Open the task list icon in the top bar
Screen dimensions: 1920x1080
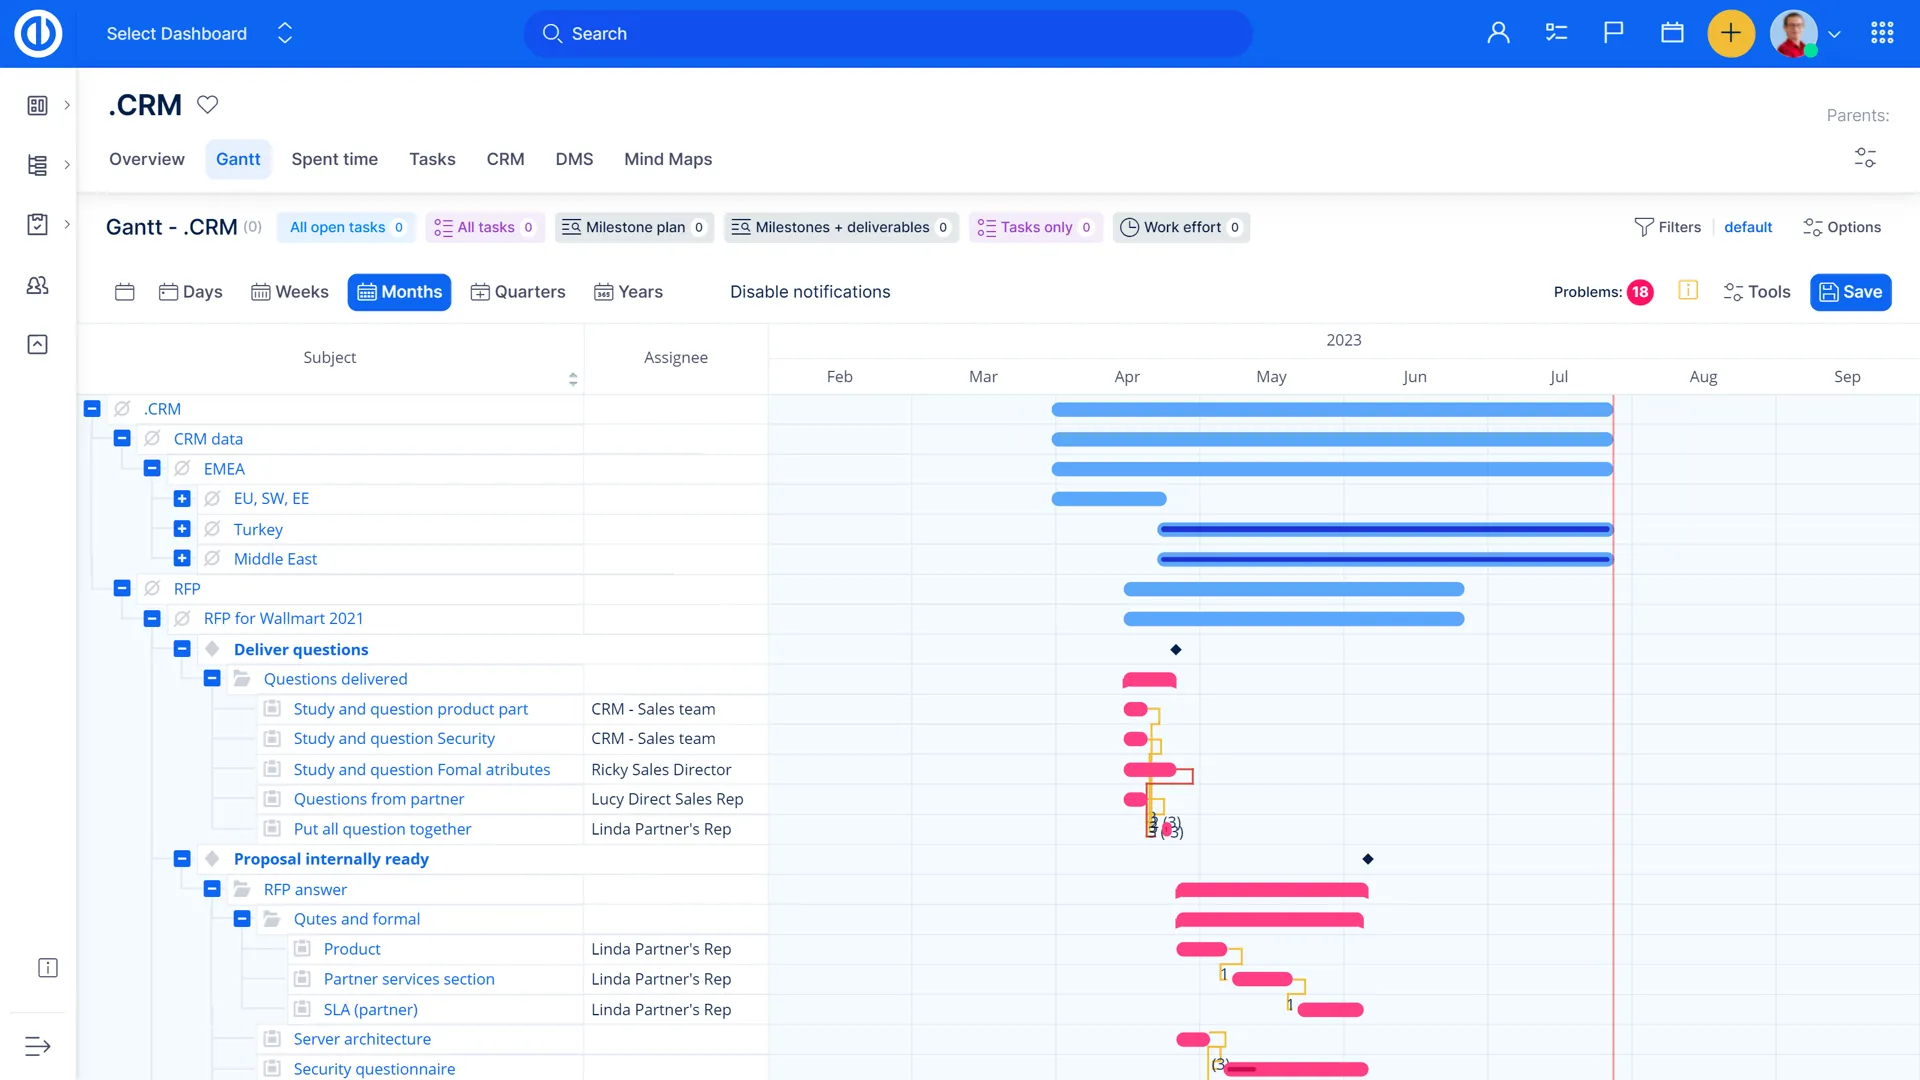[x=1556, y=33]
